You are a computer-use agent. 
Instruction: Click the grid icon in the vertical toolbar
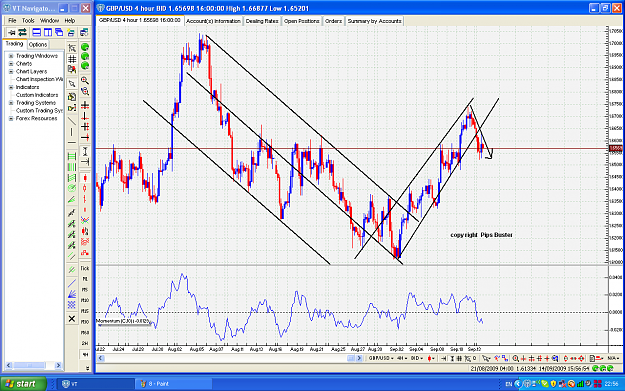(x=72, y=59)
